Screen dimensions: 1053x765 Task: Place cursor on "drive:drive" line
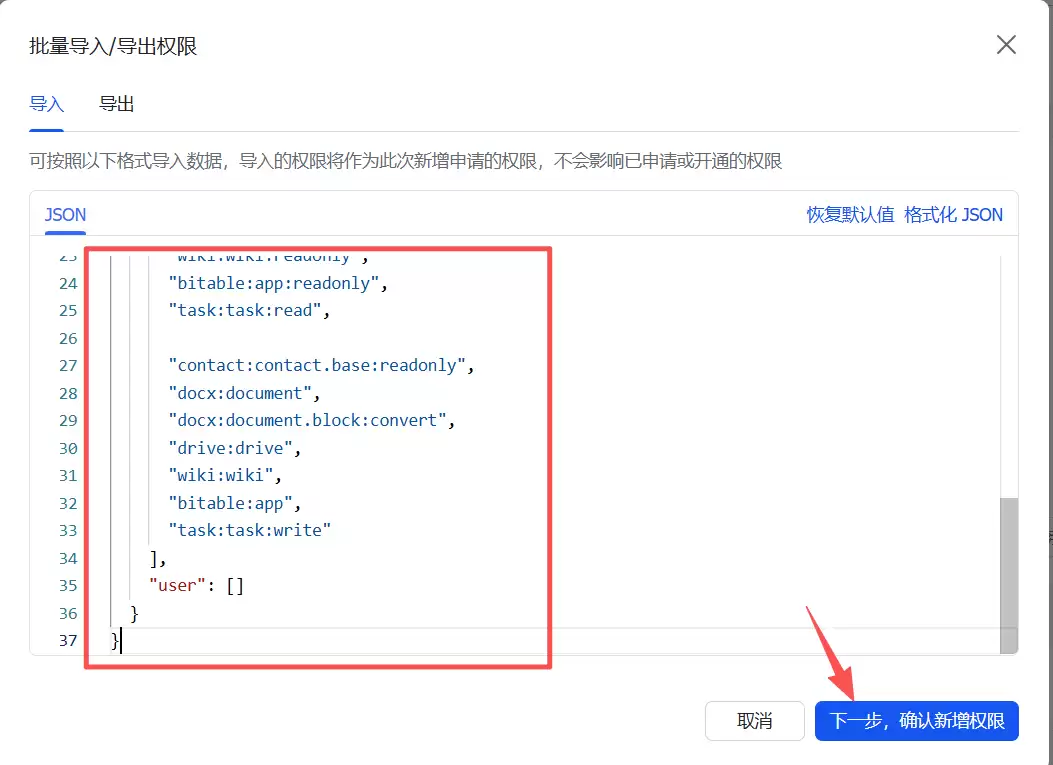click(x=230, y=448)
